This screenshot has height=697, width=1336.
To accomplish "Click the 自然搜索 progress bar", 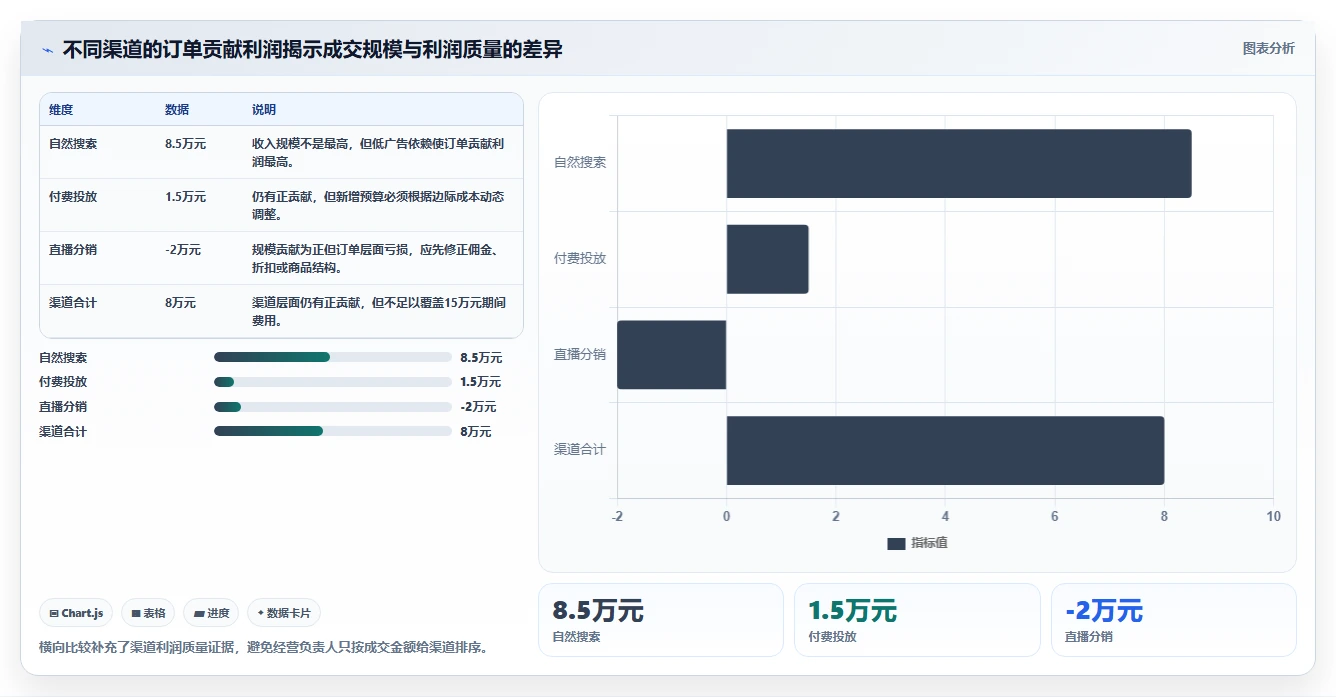I will pos(333,357).
